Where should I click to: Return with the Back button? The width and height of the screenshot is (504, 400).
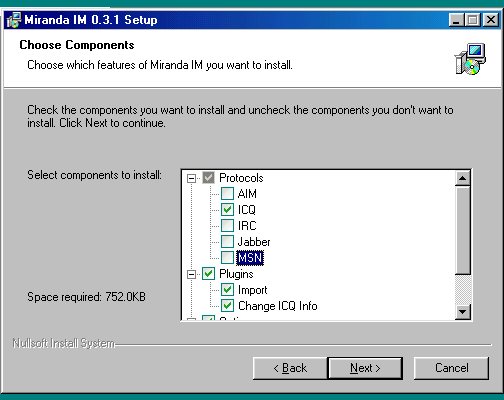tap(290, 368)
